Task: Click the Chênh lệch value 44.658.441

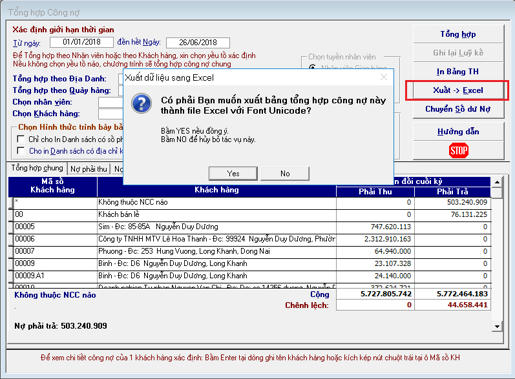Action: (x=467, y=305)
